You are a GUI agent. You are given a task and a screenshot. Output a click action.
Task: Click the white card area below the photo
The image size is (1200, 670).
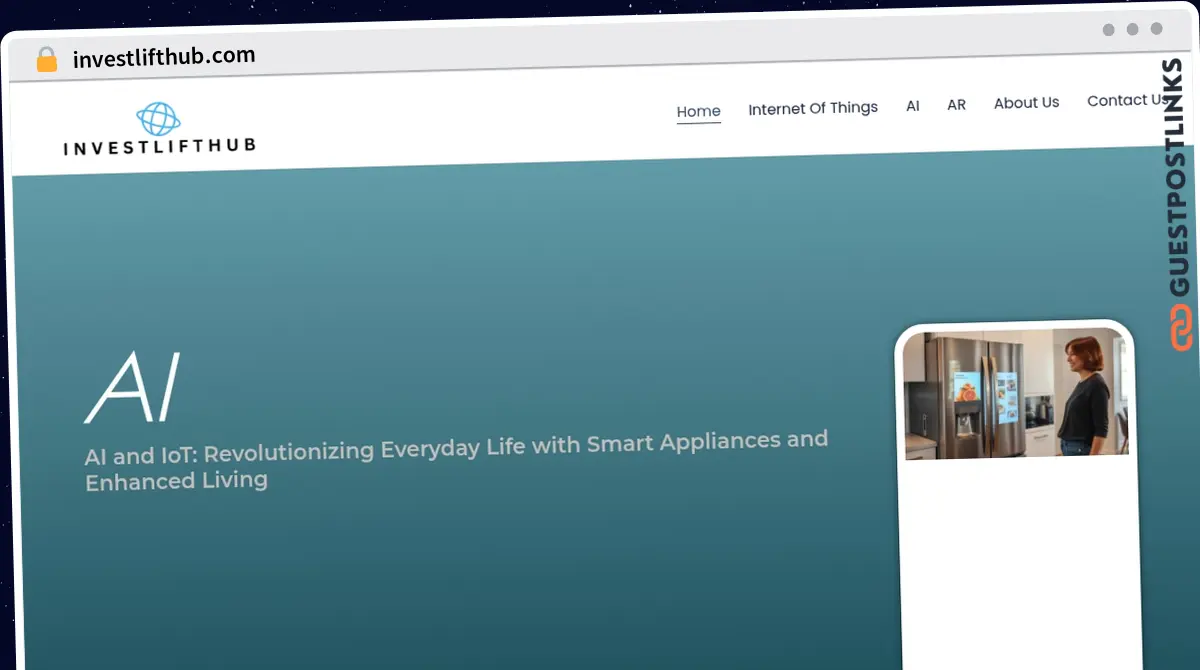coord(1018,560)
